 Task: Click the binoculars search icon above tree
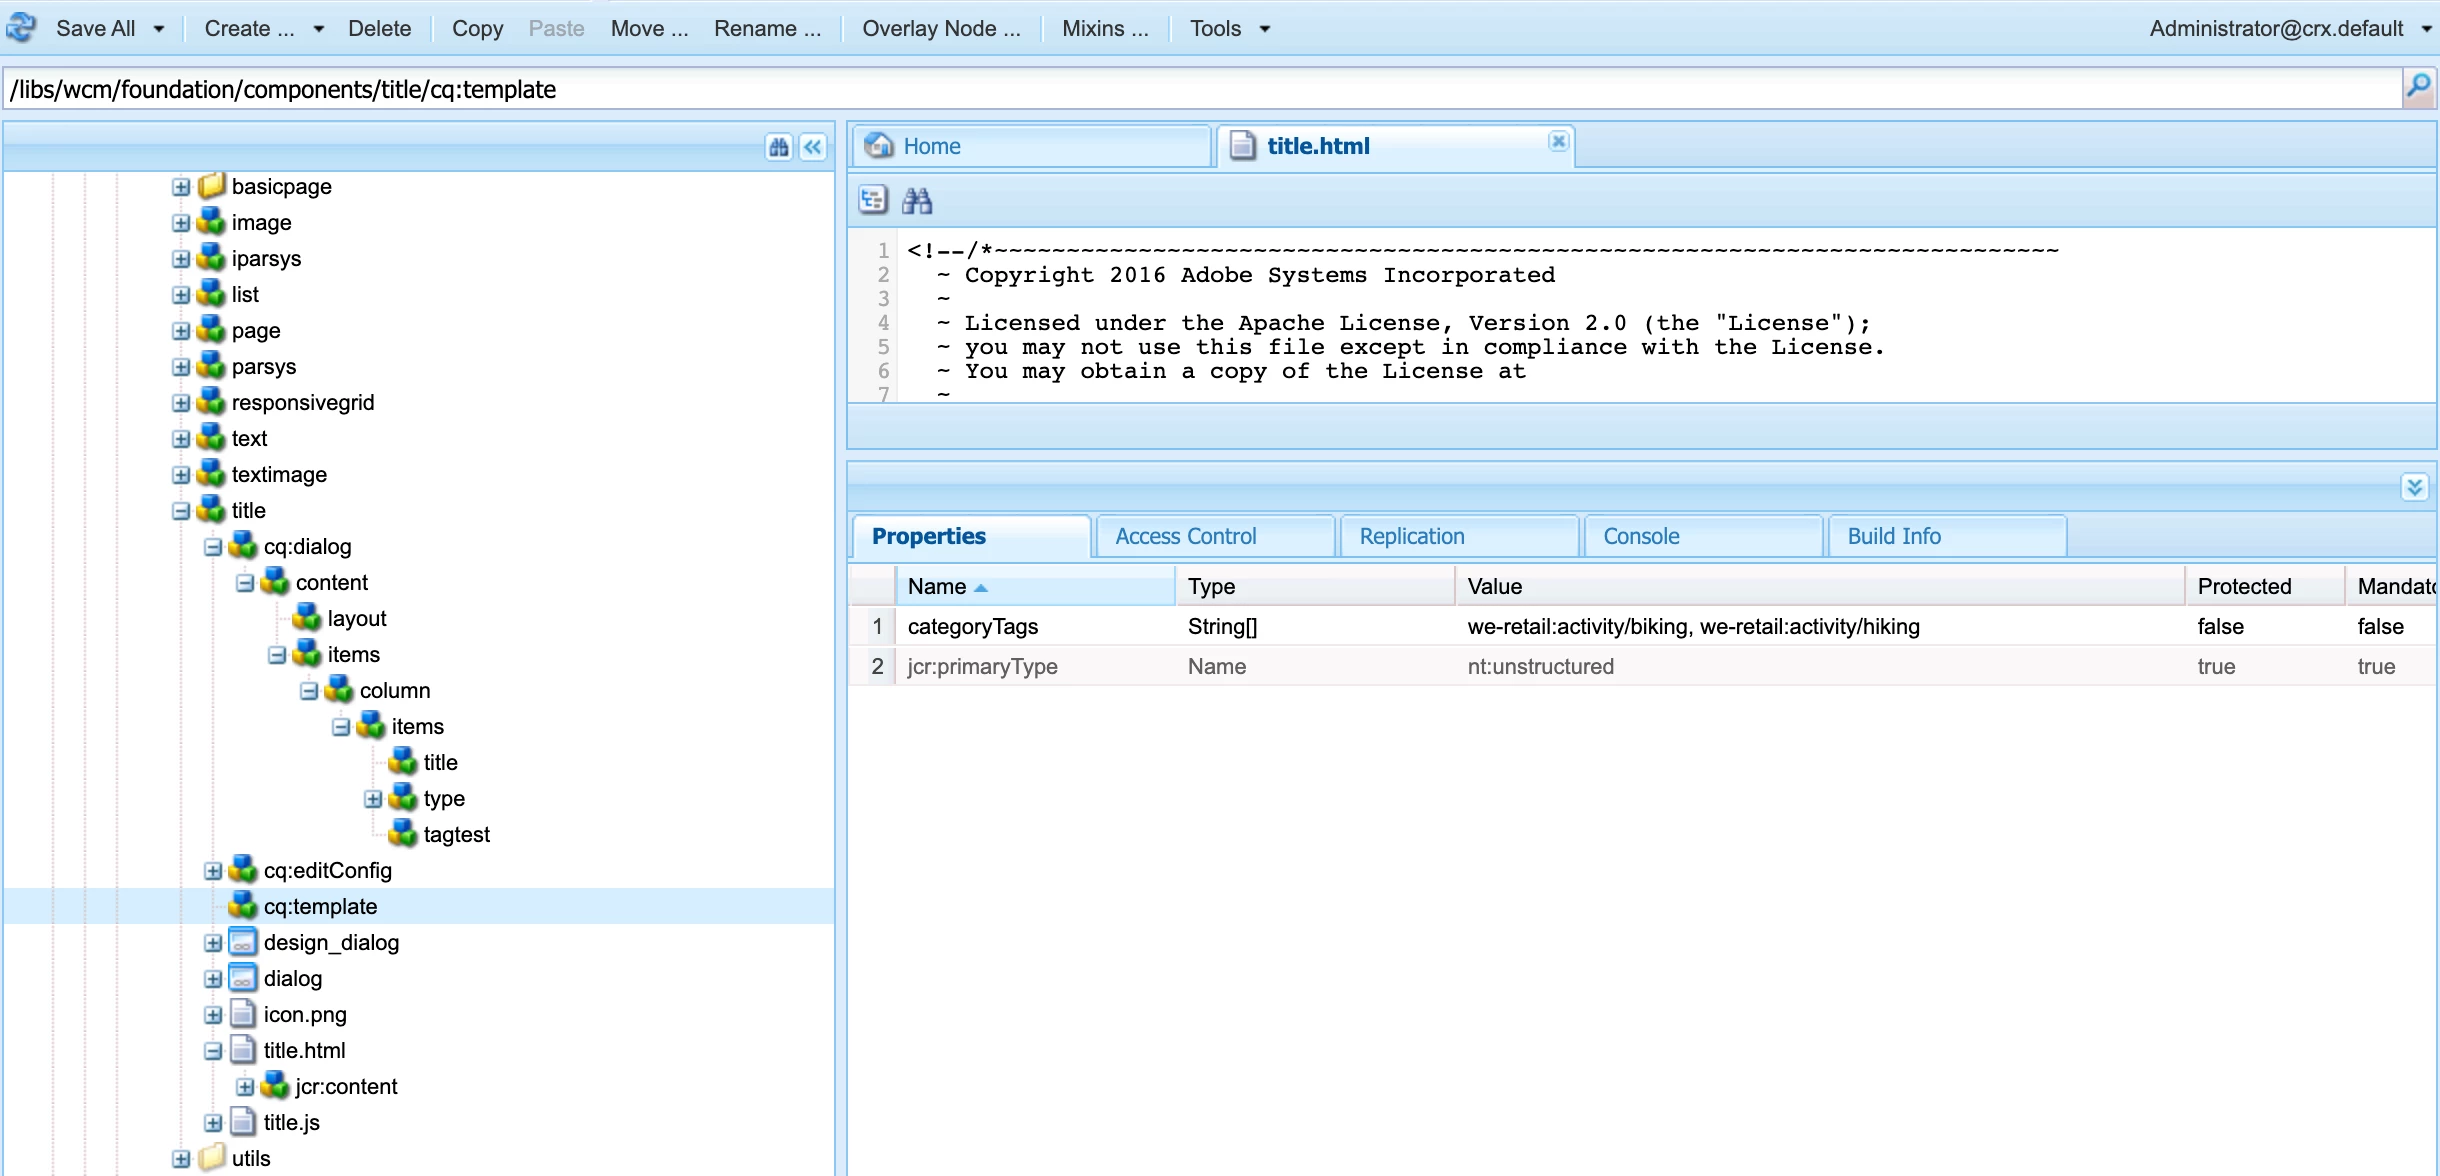click(779, 148)
